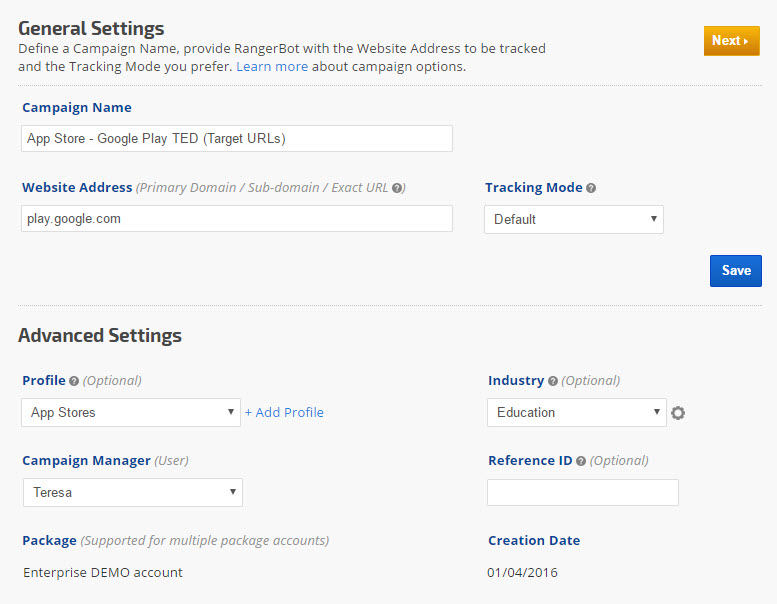Screen dimensions: 777x604
Task: Open the gear settings icon beside Industry
Action: click(x=678, y=413)
